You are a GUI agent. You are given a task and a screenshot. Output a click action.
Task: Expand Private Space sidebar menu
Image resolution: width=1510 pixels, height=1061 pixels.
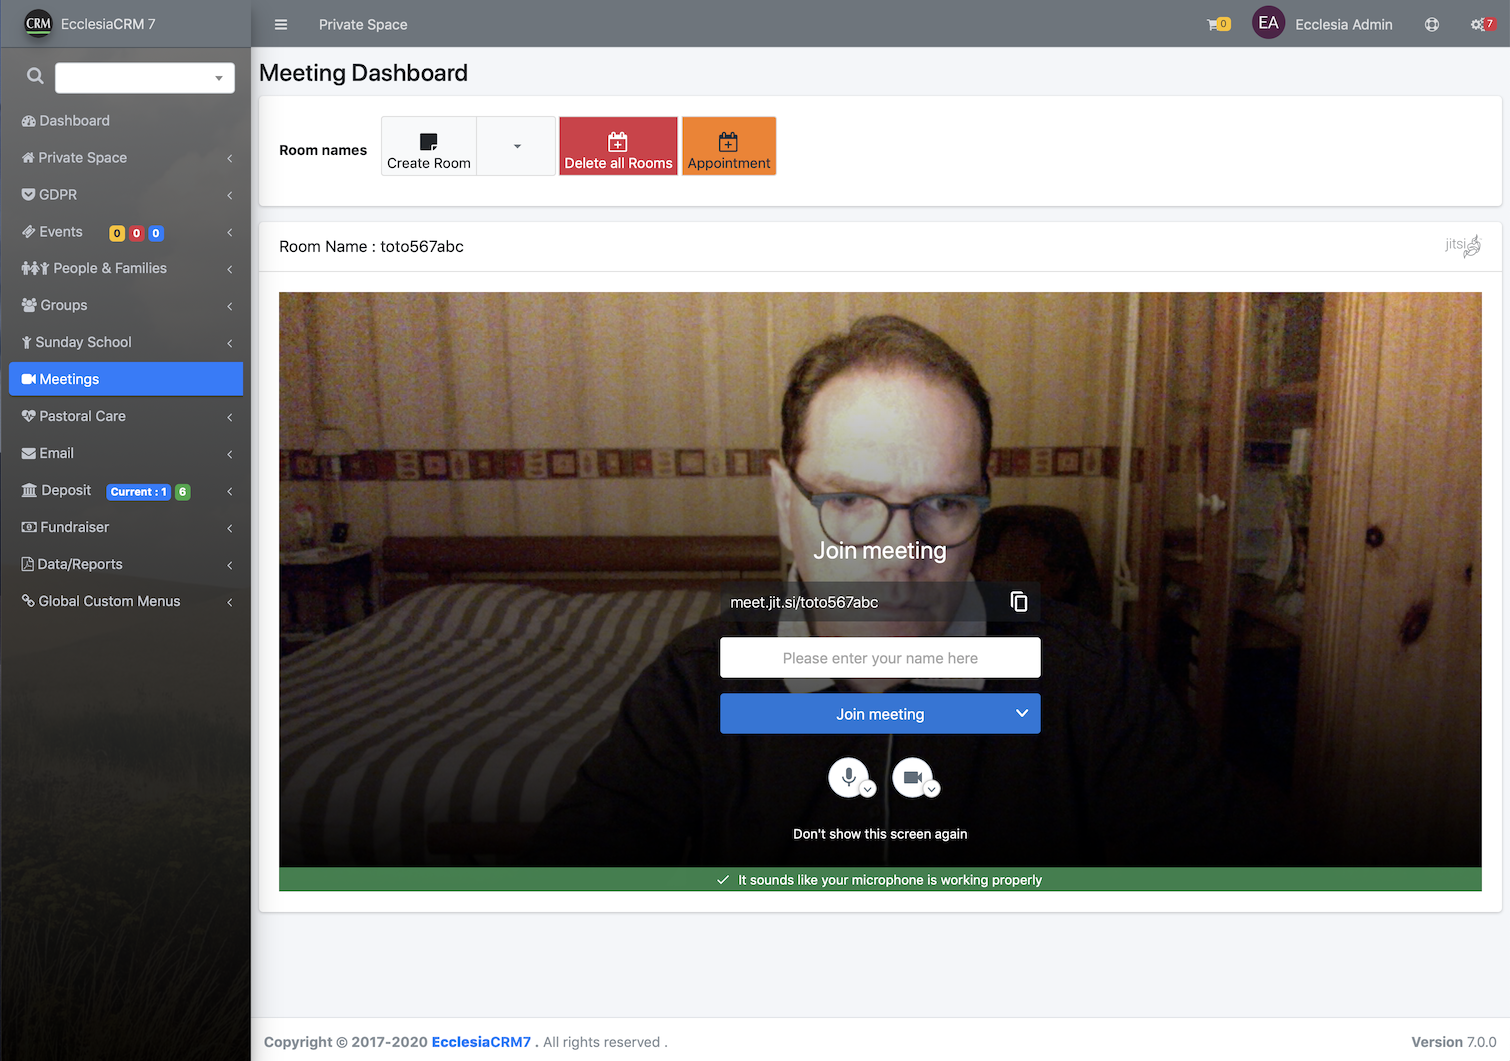pyautogui.click(x=126, y=158)
